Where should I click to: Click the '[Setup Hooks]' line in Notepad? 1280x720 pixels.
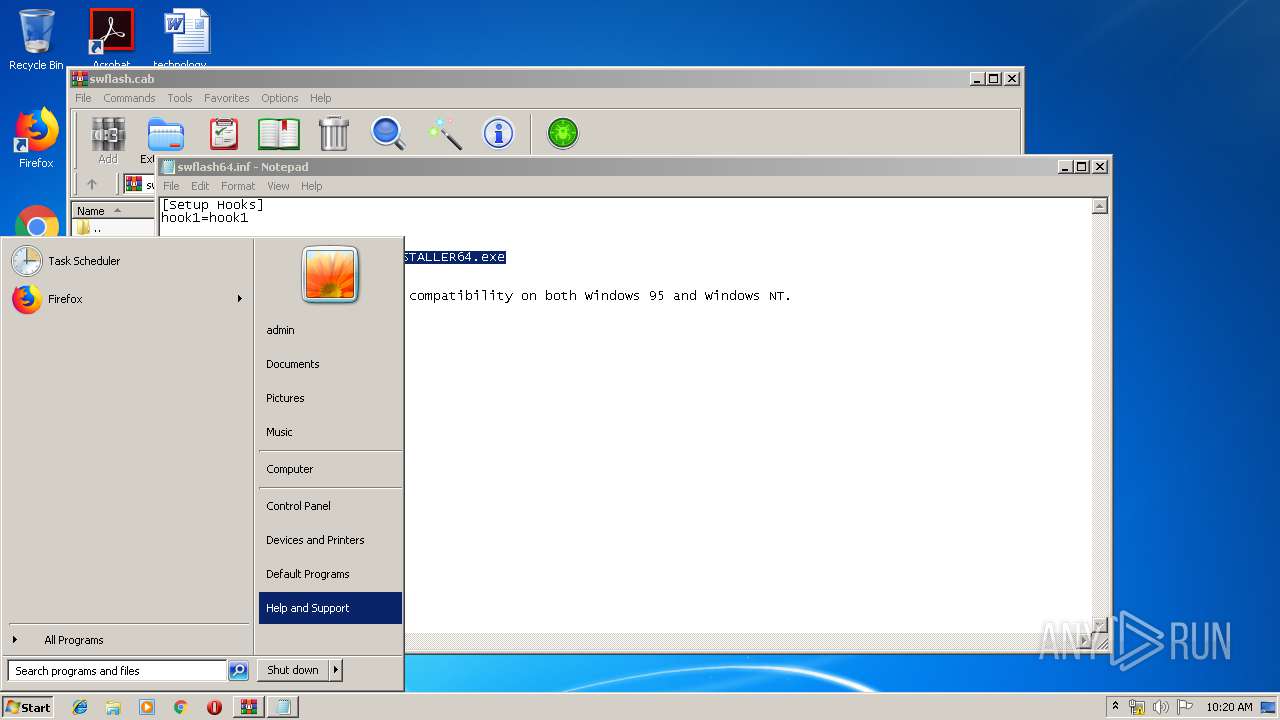[x=212, y=205]
